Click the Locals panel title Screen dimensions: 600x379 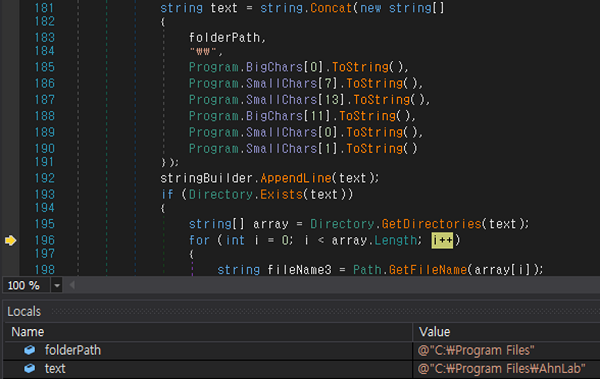point(24,312)
